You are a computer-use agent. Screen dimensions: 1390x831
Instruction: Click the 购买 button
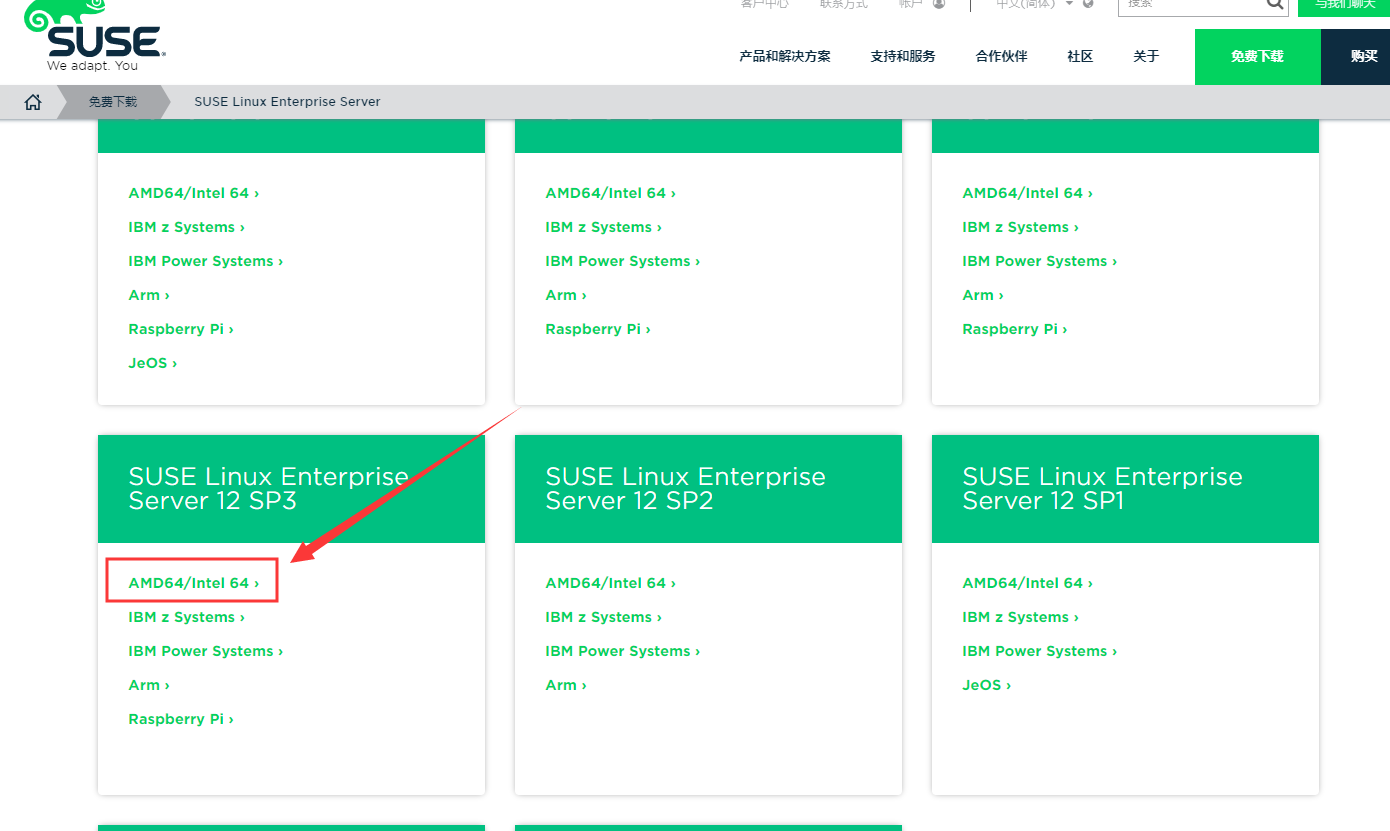coord(1362,57)
